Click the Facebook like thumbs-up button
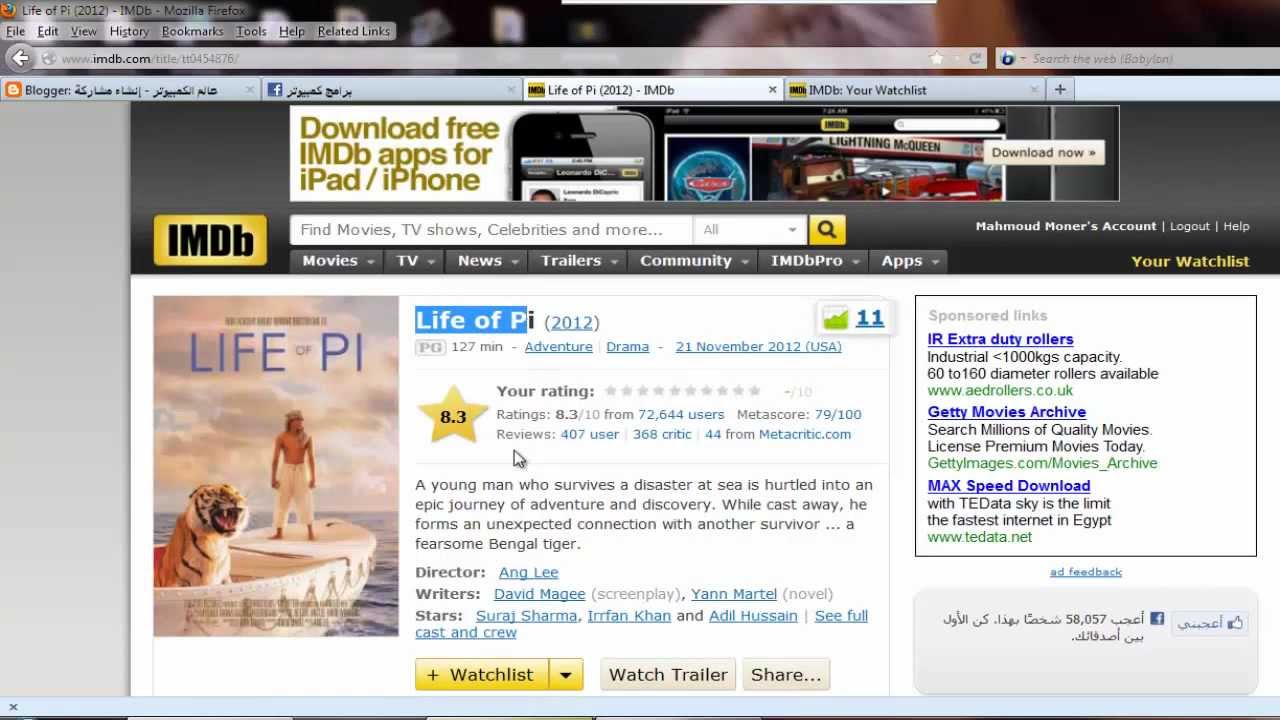This screenshot has width=1280, height=720. coord(1210,623)
